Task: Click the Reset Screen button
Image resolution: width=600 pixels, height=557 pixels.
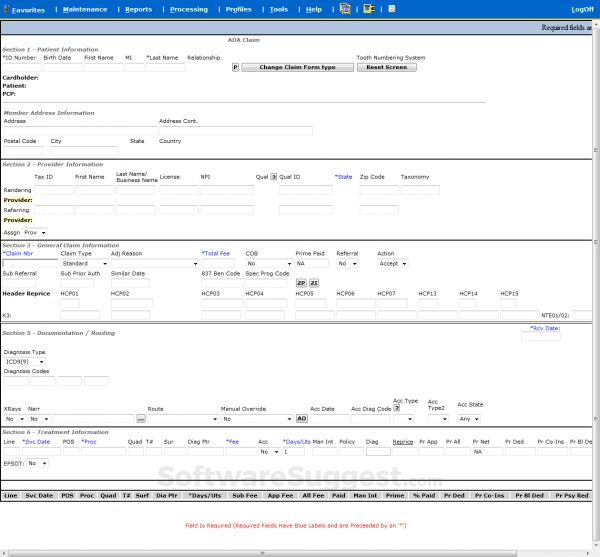Action: pyautogui.click(x=386, y=67)
